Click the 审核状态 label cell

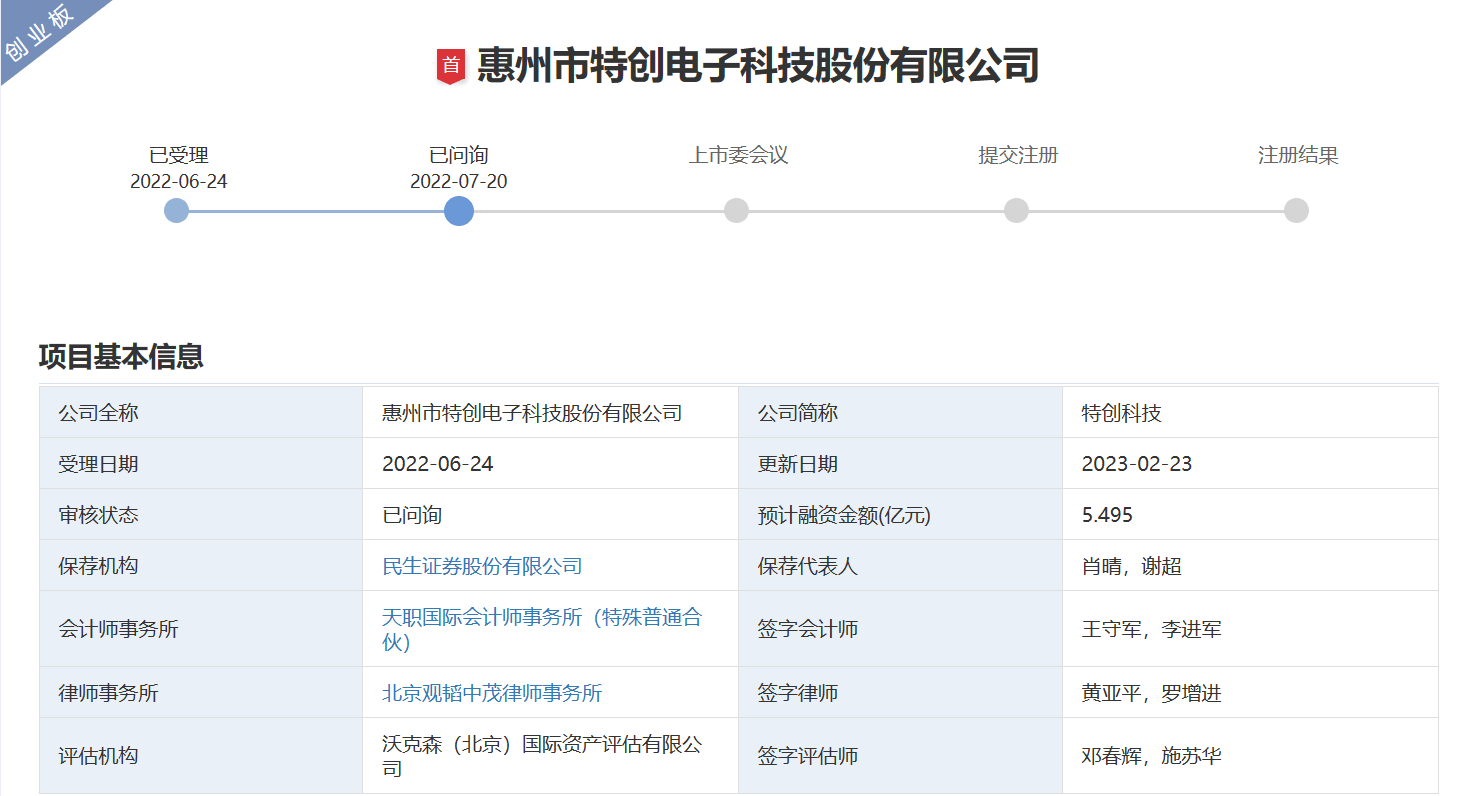(x=201, y=515)
